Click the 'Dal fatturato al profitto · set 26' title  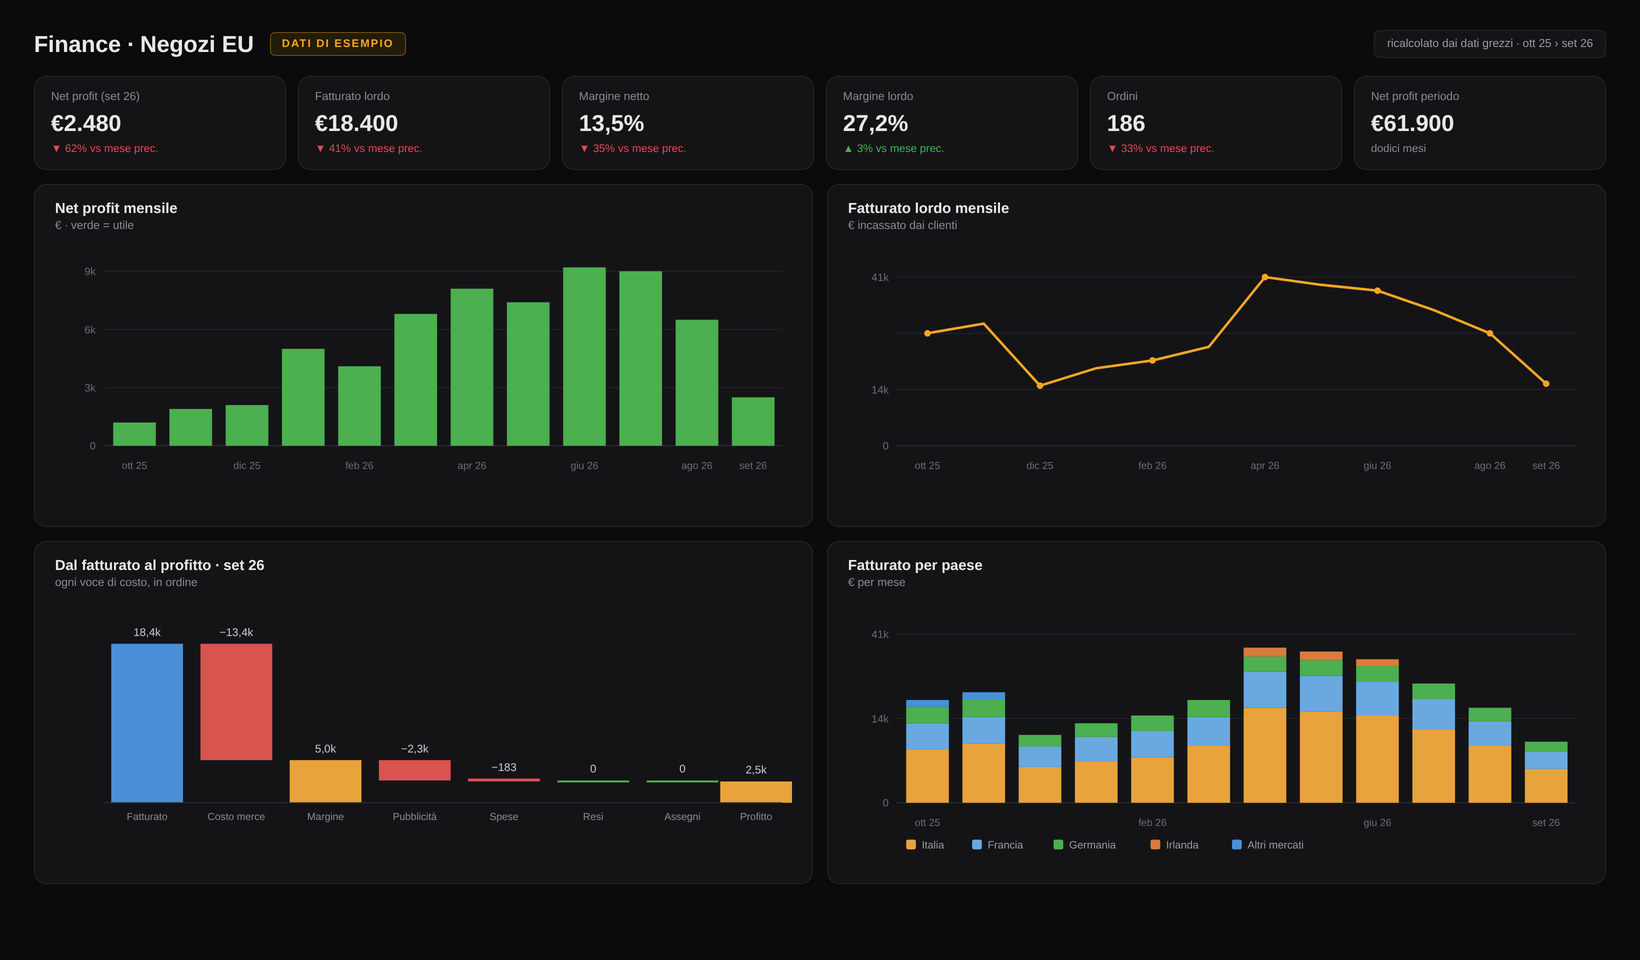point(160,565)
